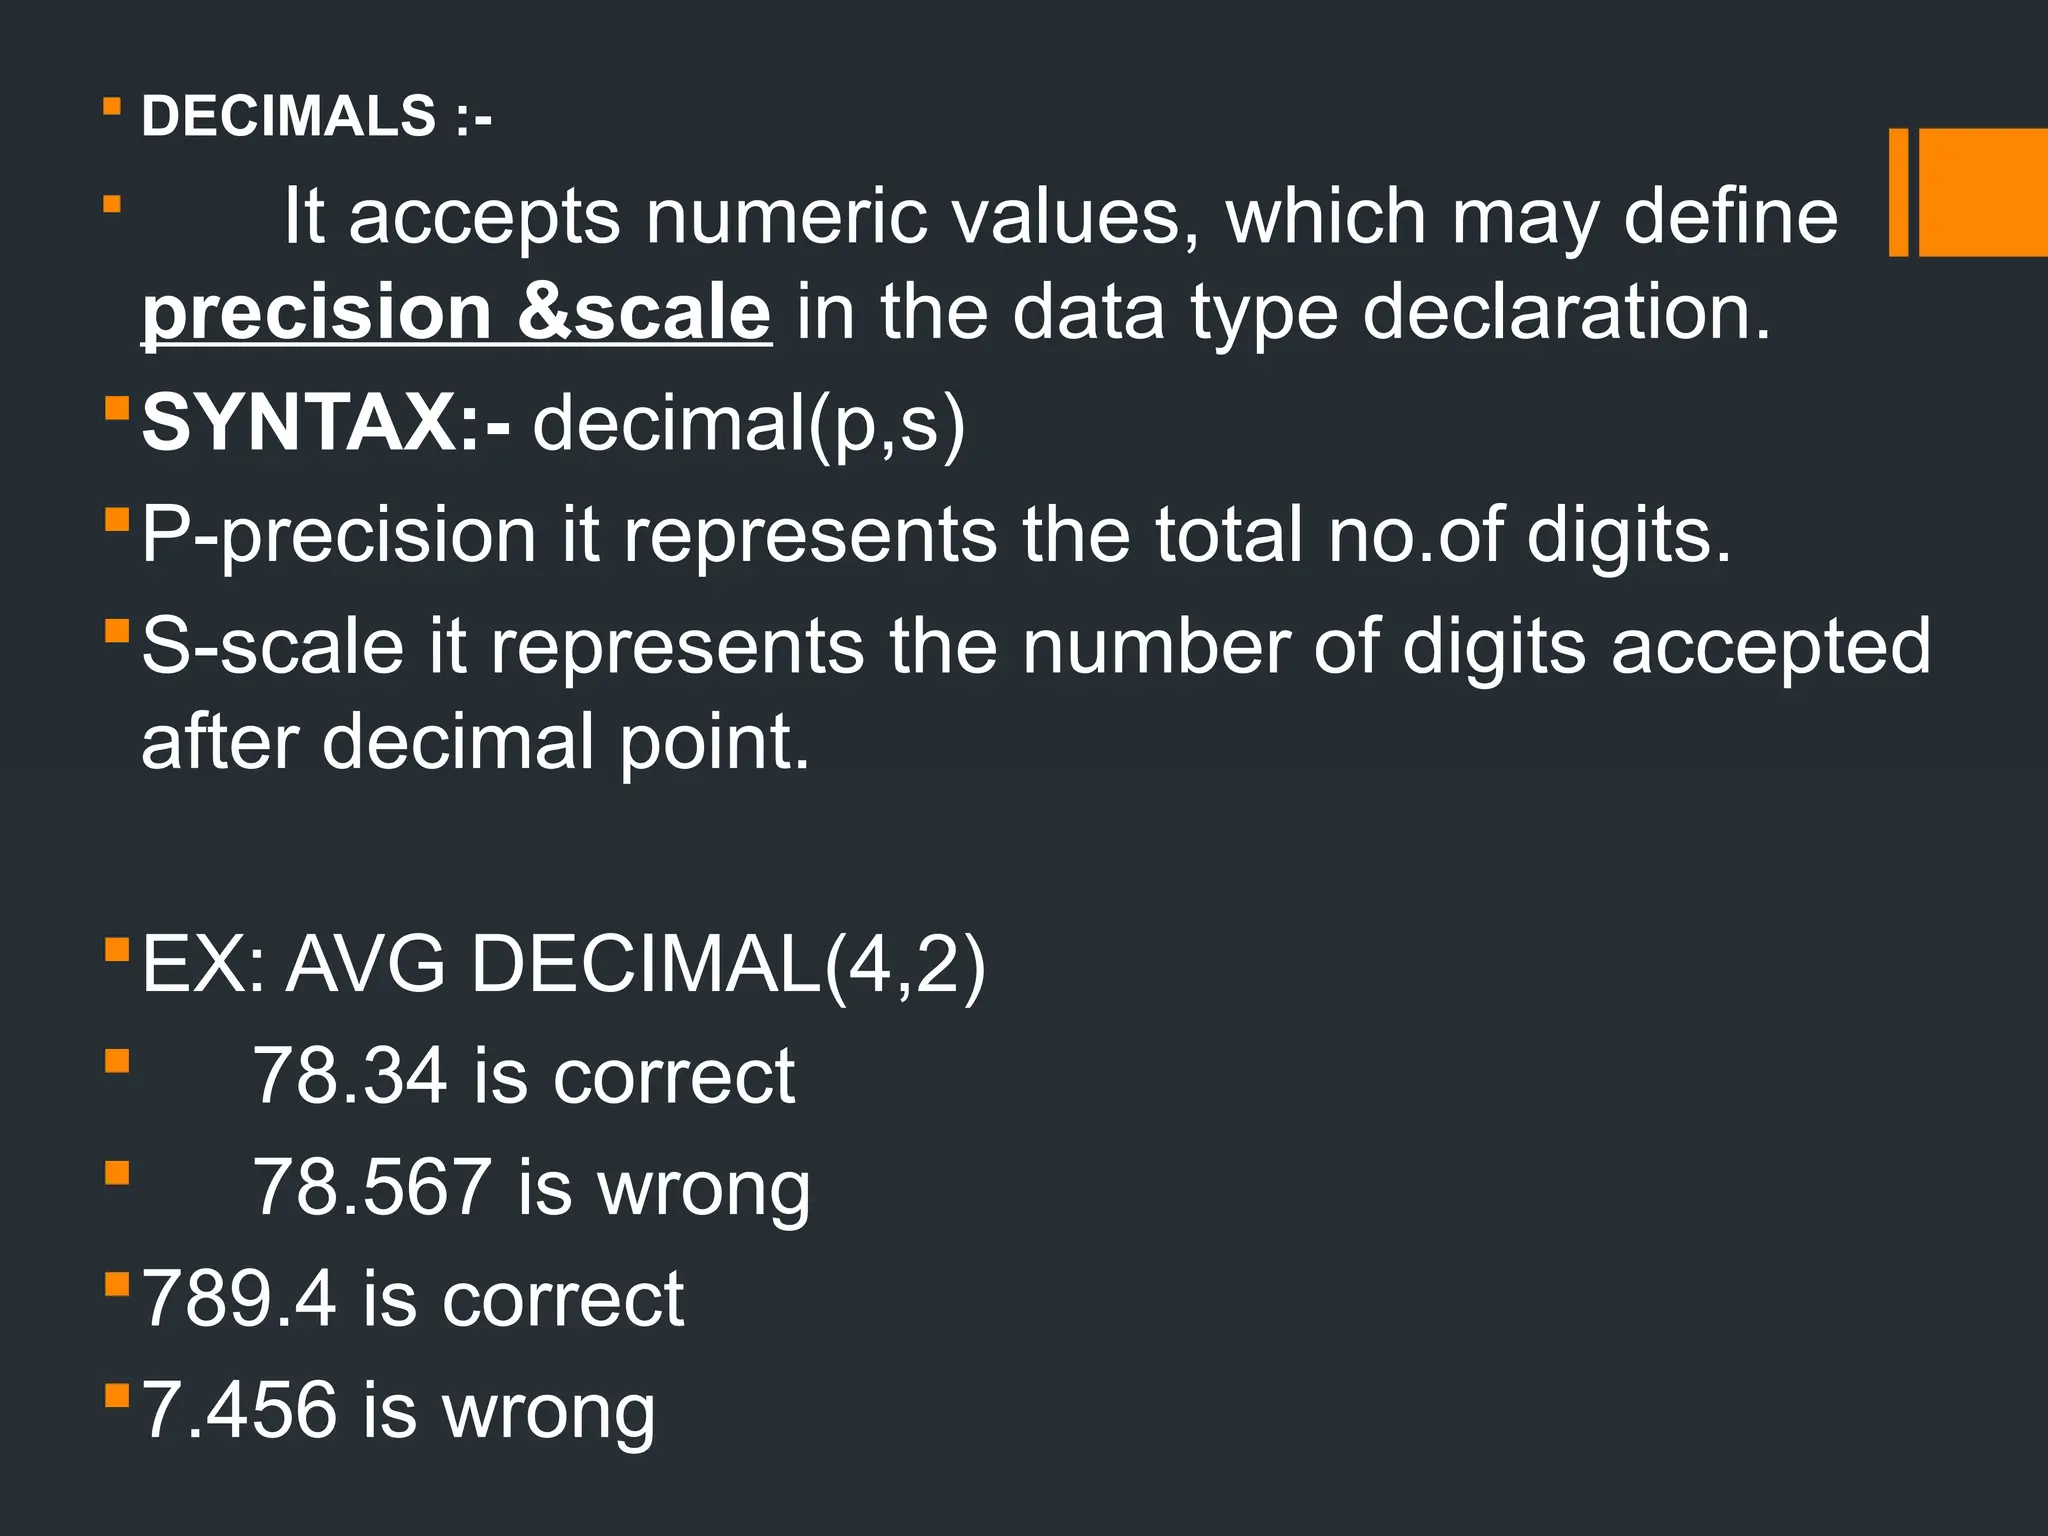Click the bullet next to "P-precision" line

(x=117, y=520)
